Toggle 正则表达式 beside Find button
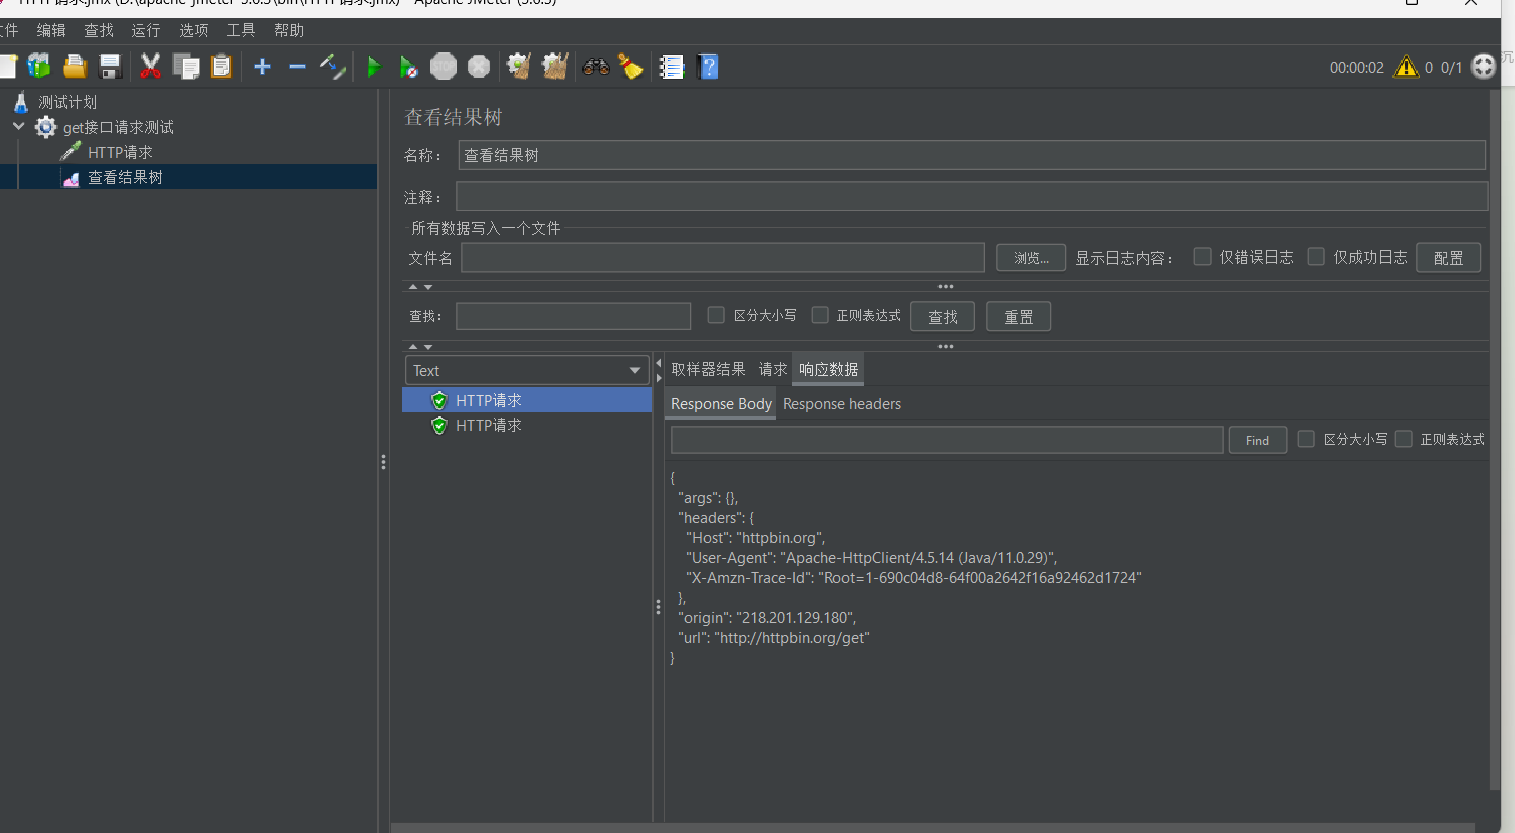1515x833 pixels. click(1404, 439)
